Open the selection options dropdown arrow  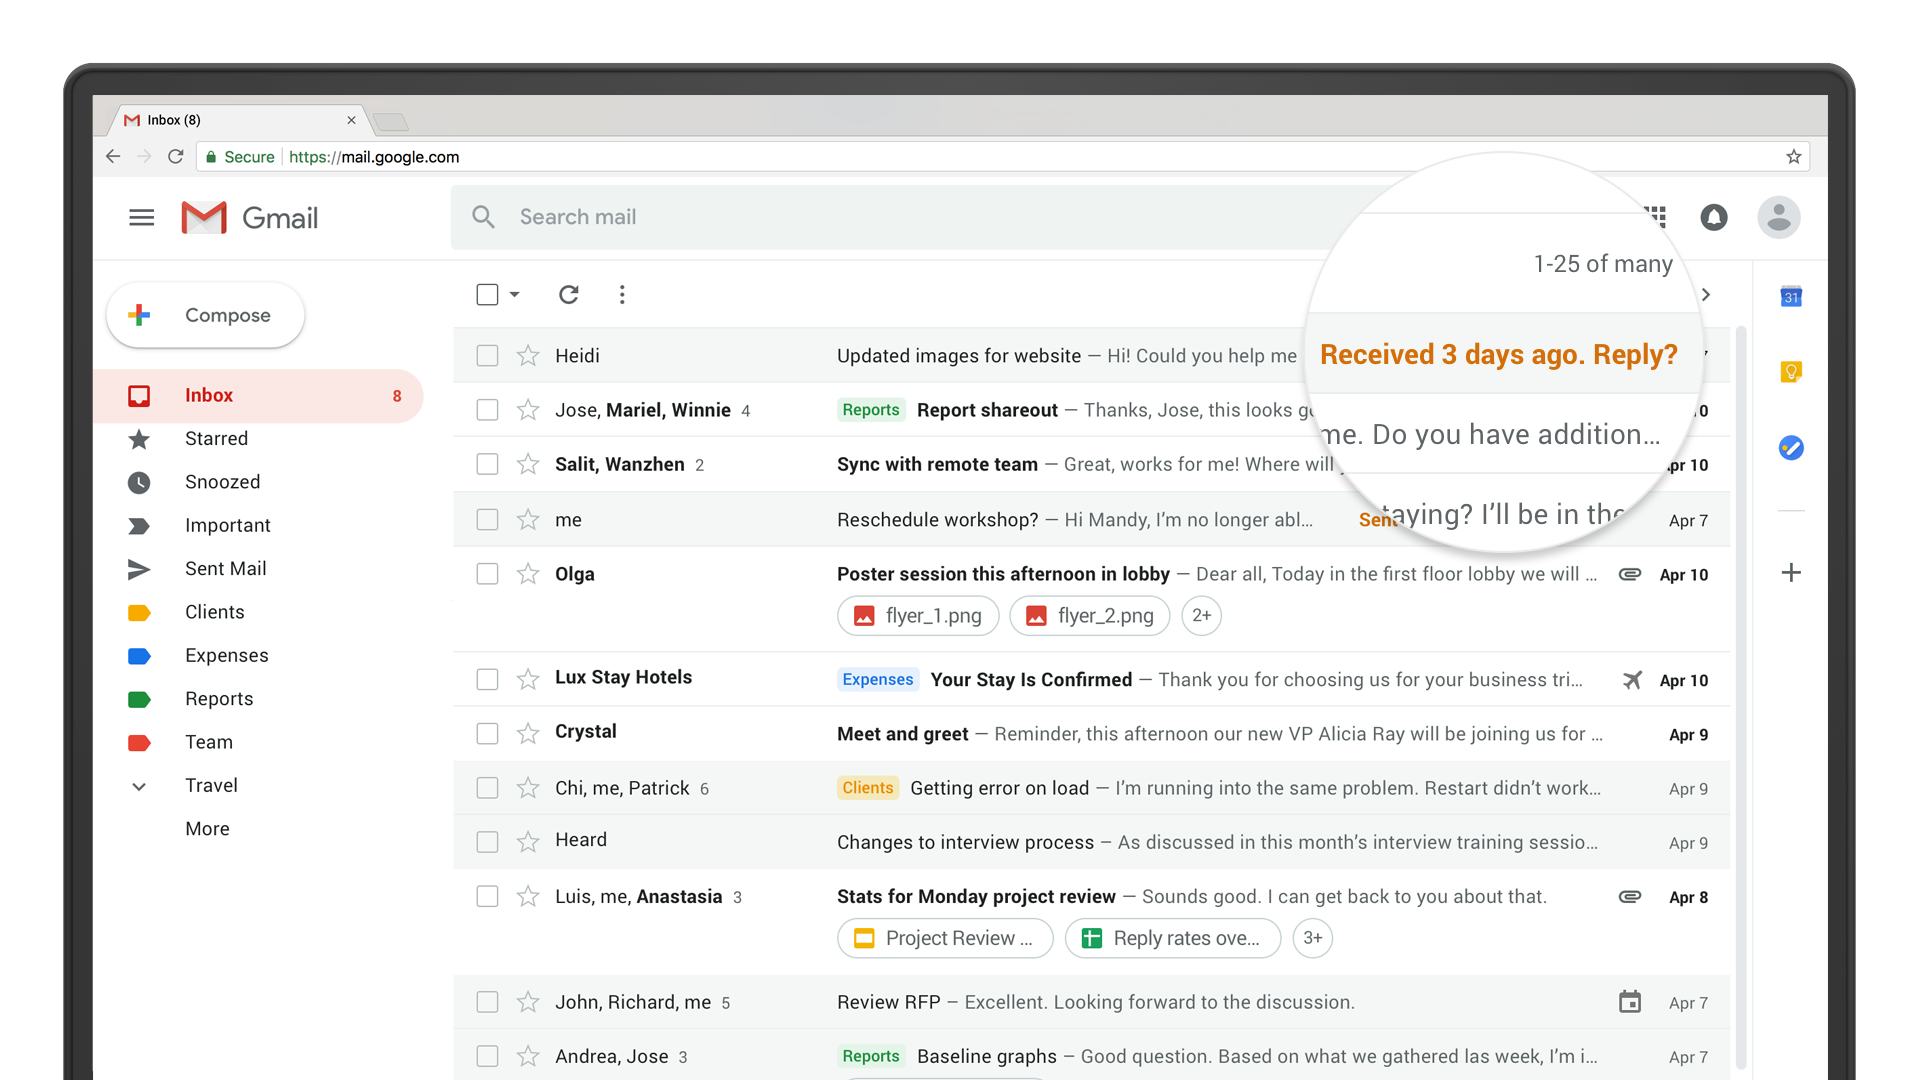(x=514, y=296)
